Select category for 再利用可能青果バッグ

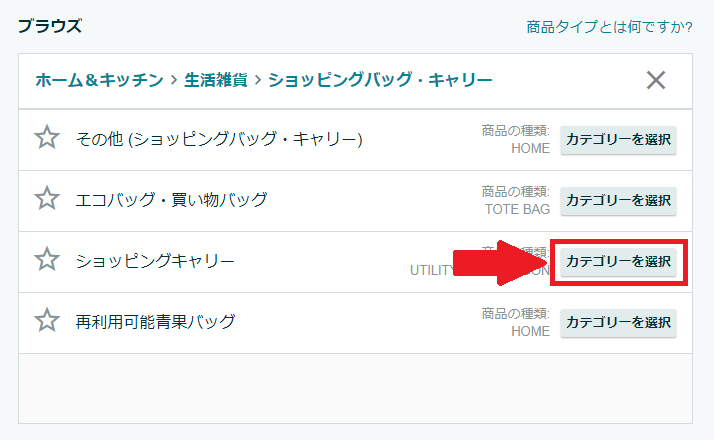[x=618, y=322]
